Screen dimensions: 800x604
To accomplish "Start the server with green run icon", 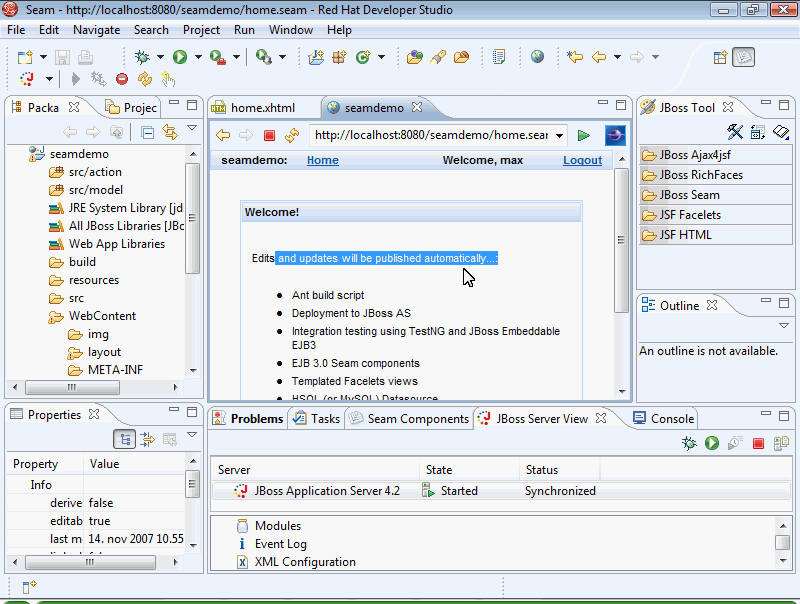I will tap(712, 443).
